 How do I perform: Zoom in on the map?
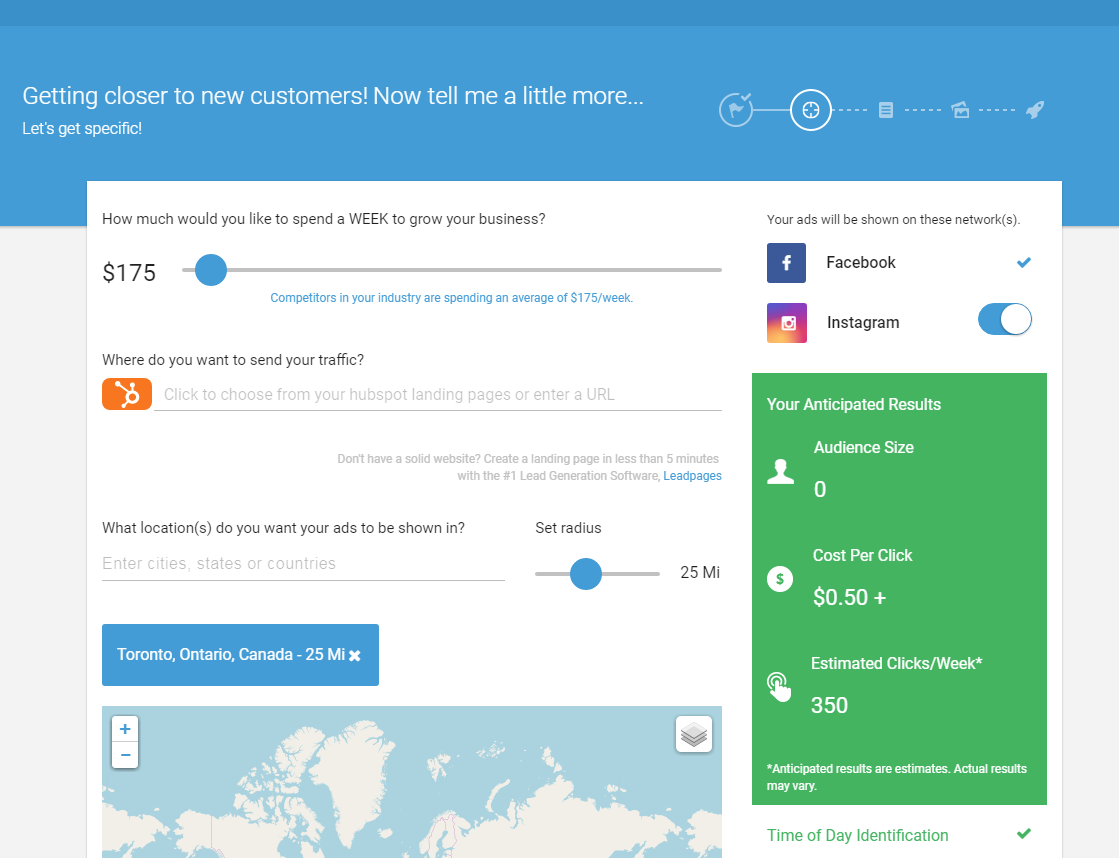click(125, 729)
